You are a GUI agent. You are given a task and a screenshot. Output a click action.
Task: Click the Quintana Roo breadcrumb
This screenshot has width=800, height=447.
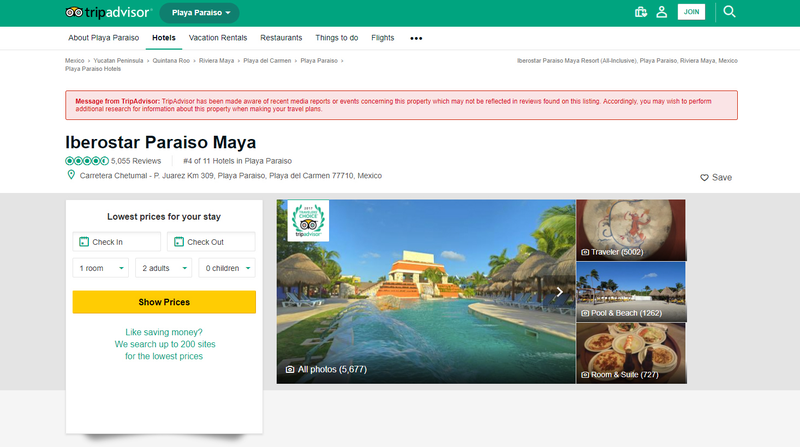click(x=171, y=61)
